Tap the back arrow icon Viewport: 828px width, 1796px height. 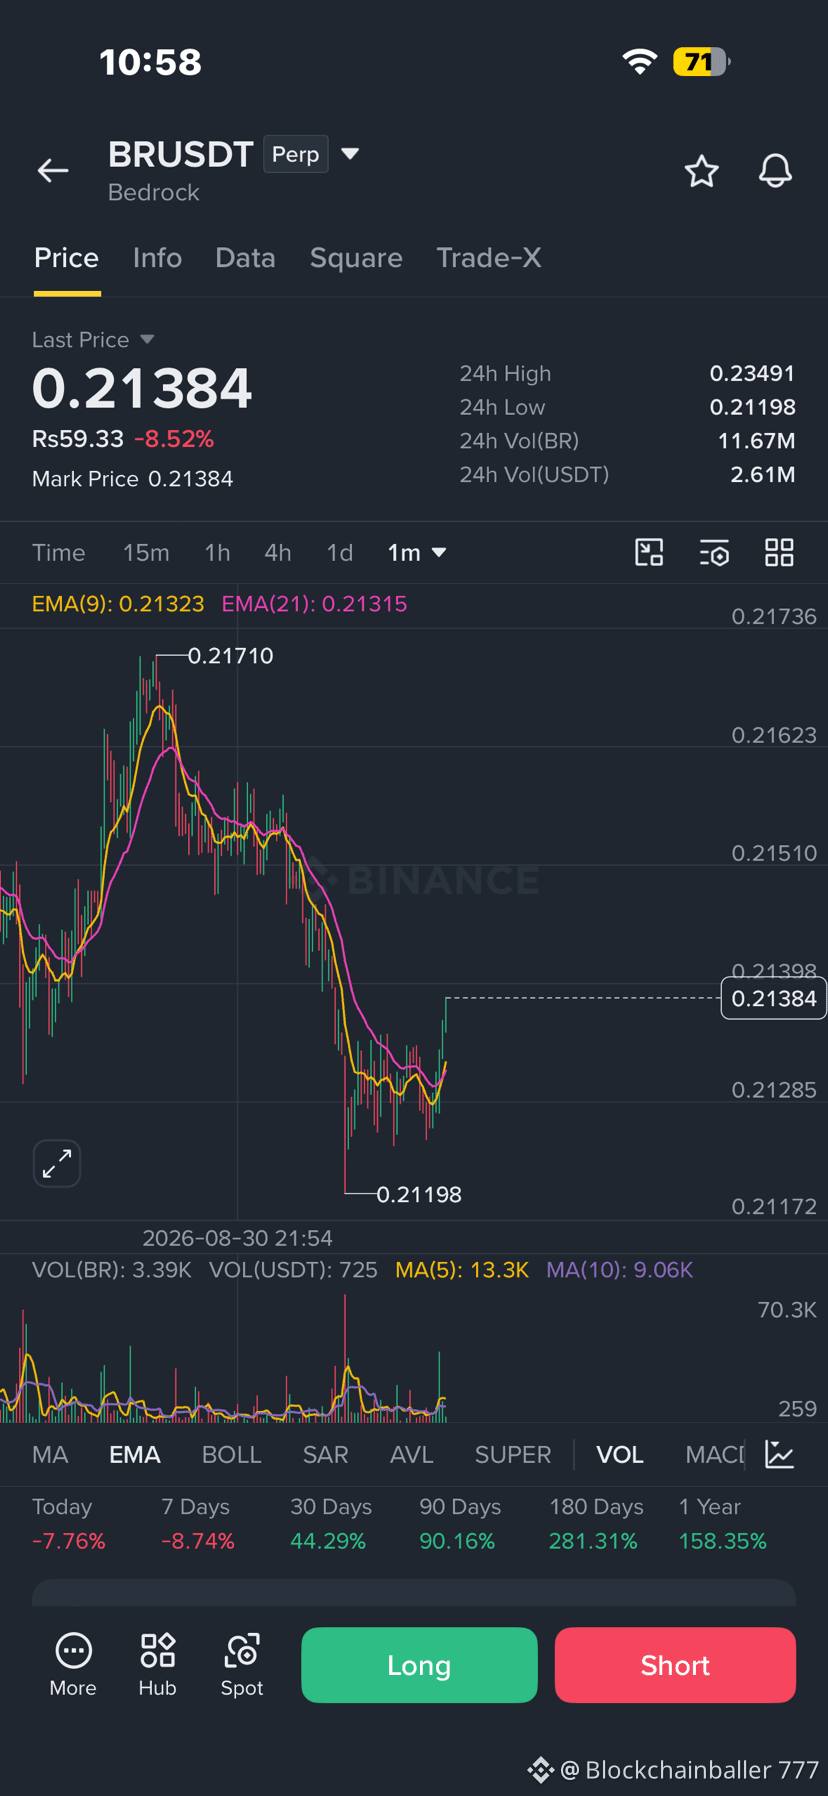click(53, 171)
